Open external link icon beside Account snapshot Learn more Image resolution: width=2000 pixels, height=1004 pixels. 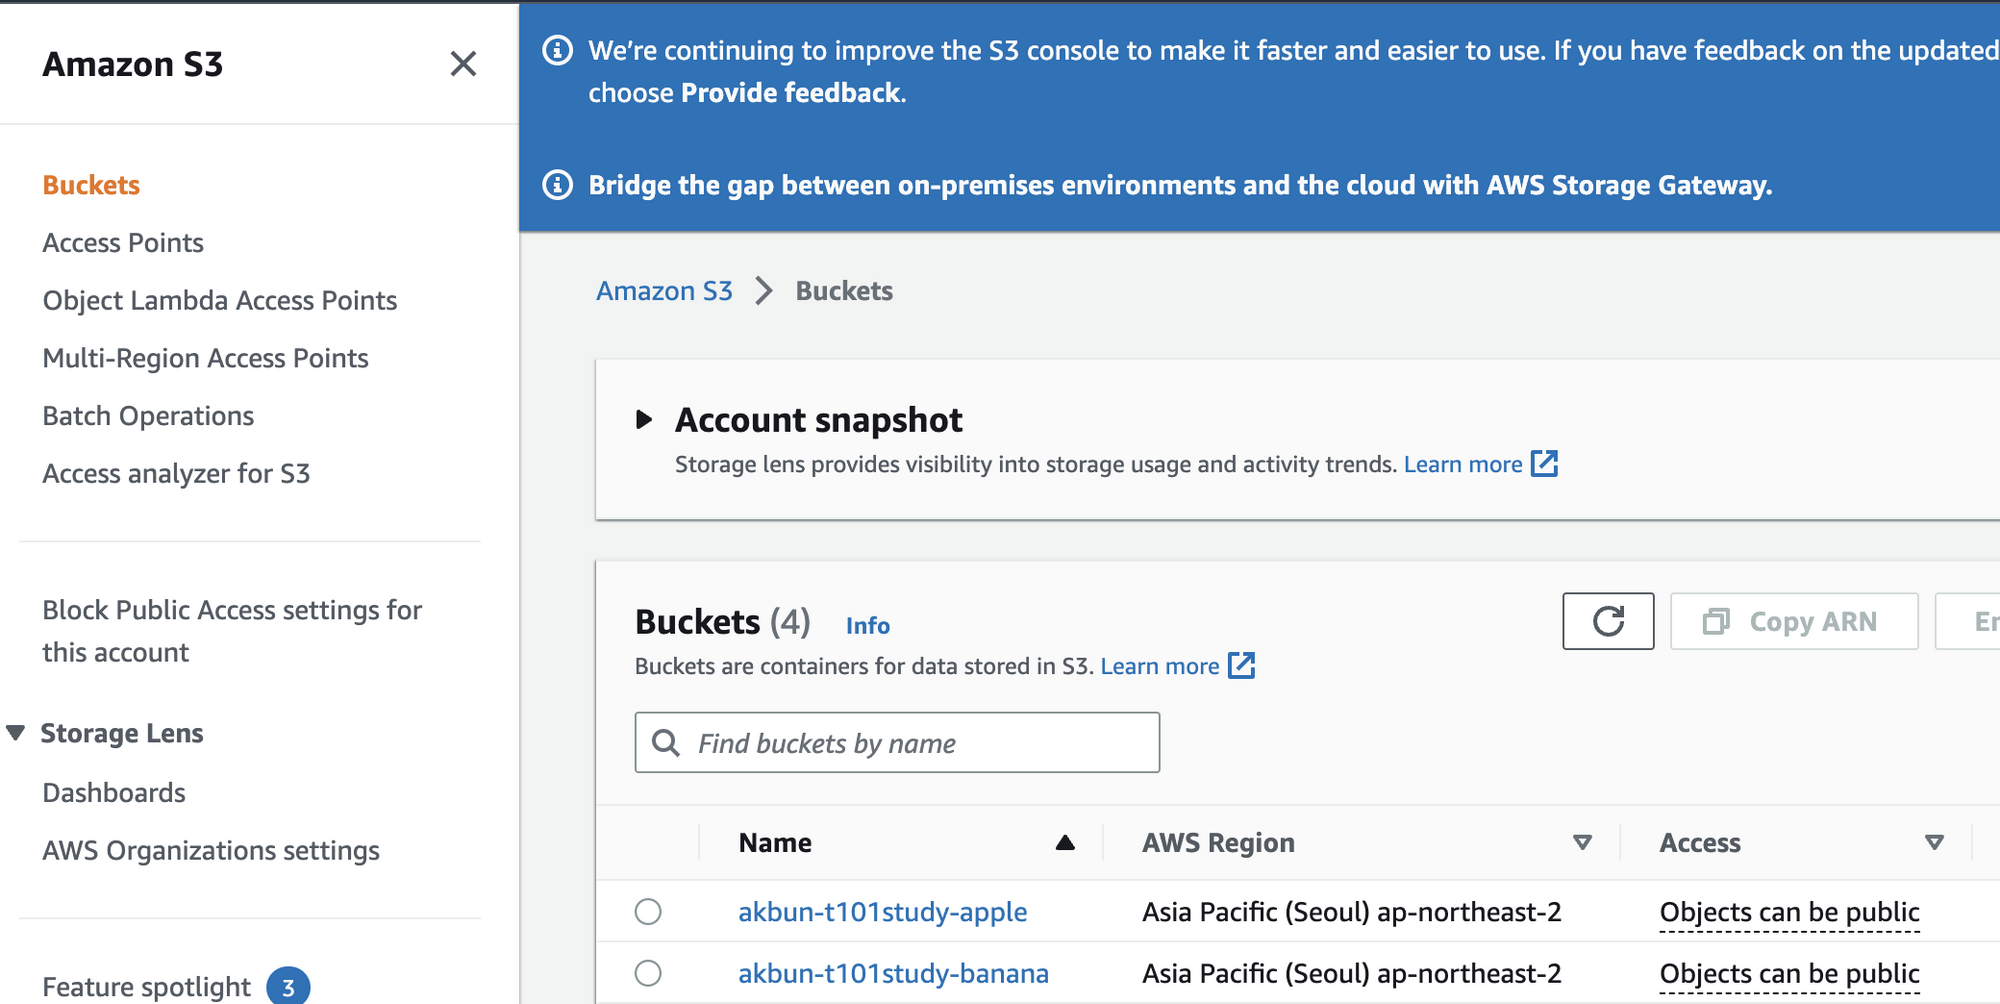[x=1545, y=464]
